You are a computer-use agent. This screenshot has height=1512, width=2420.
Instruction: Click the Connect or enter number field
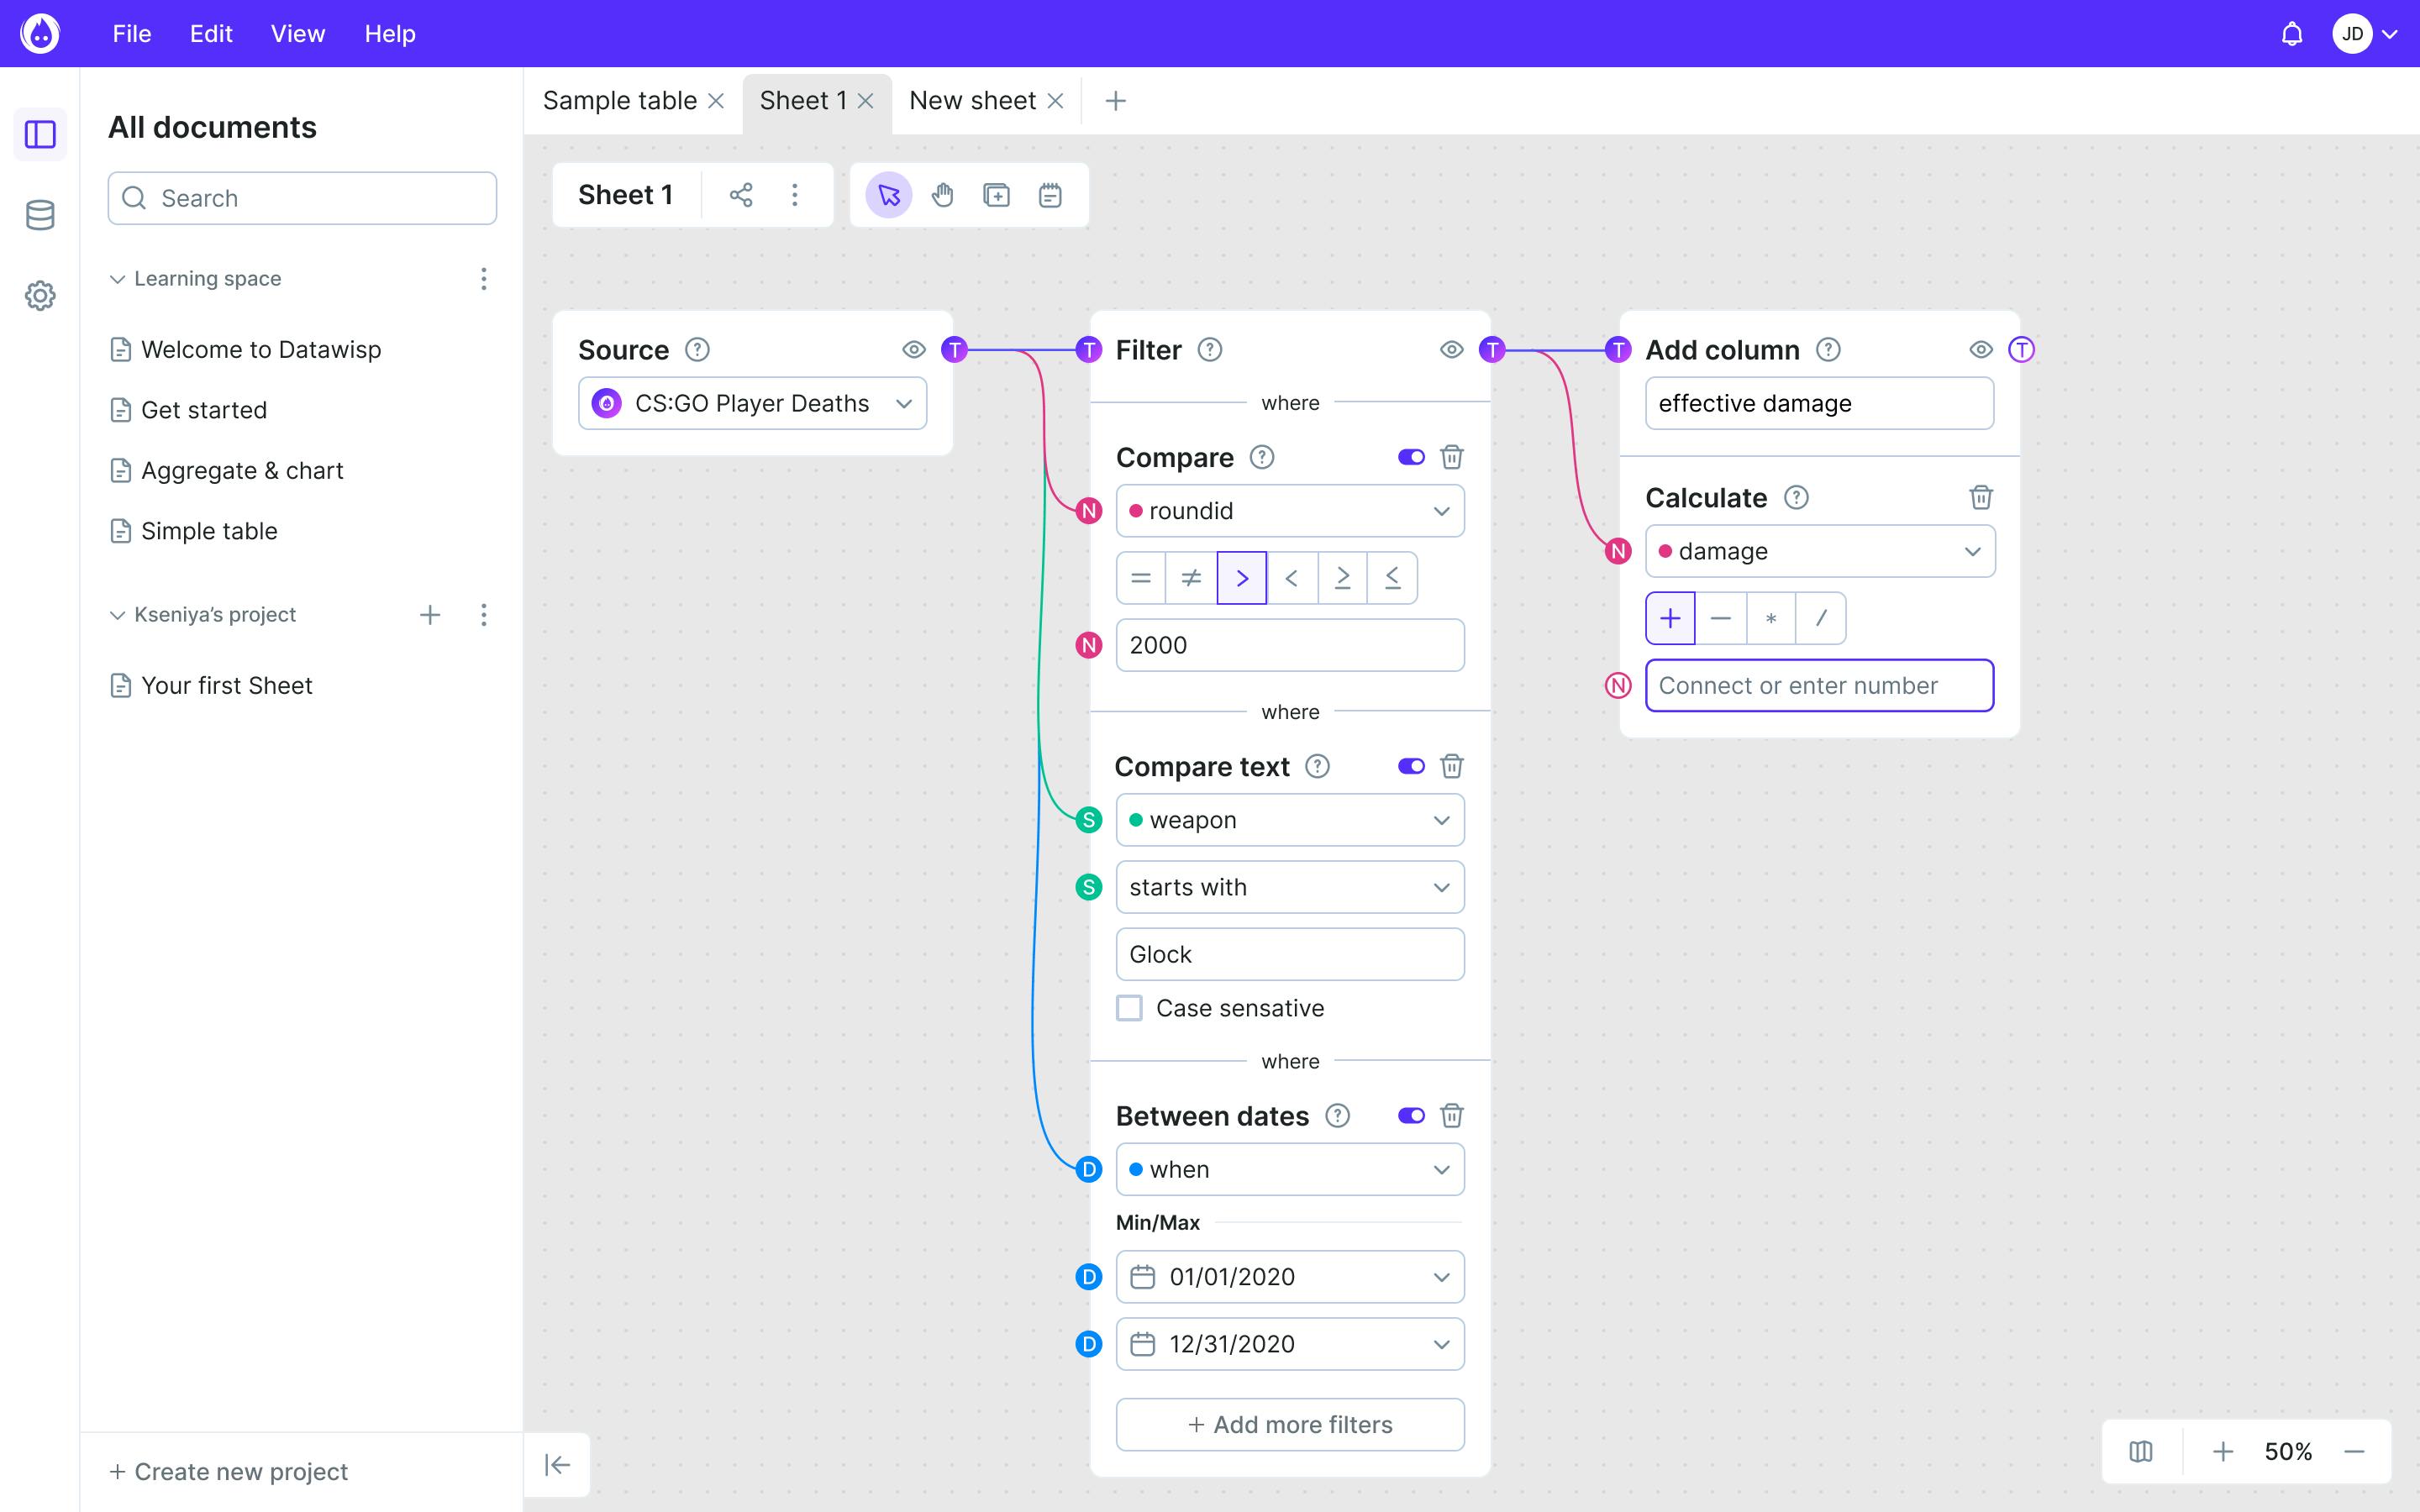[x=1818, y=686]
